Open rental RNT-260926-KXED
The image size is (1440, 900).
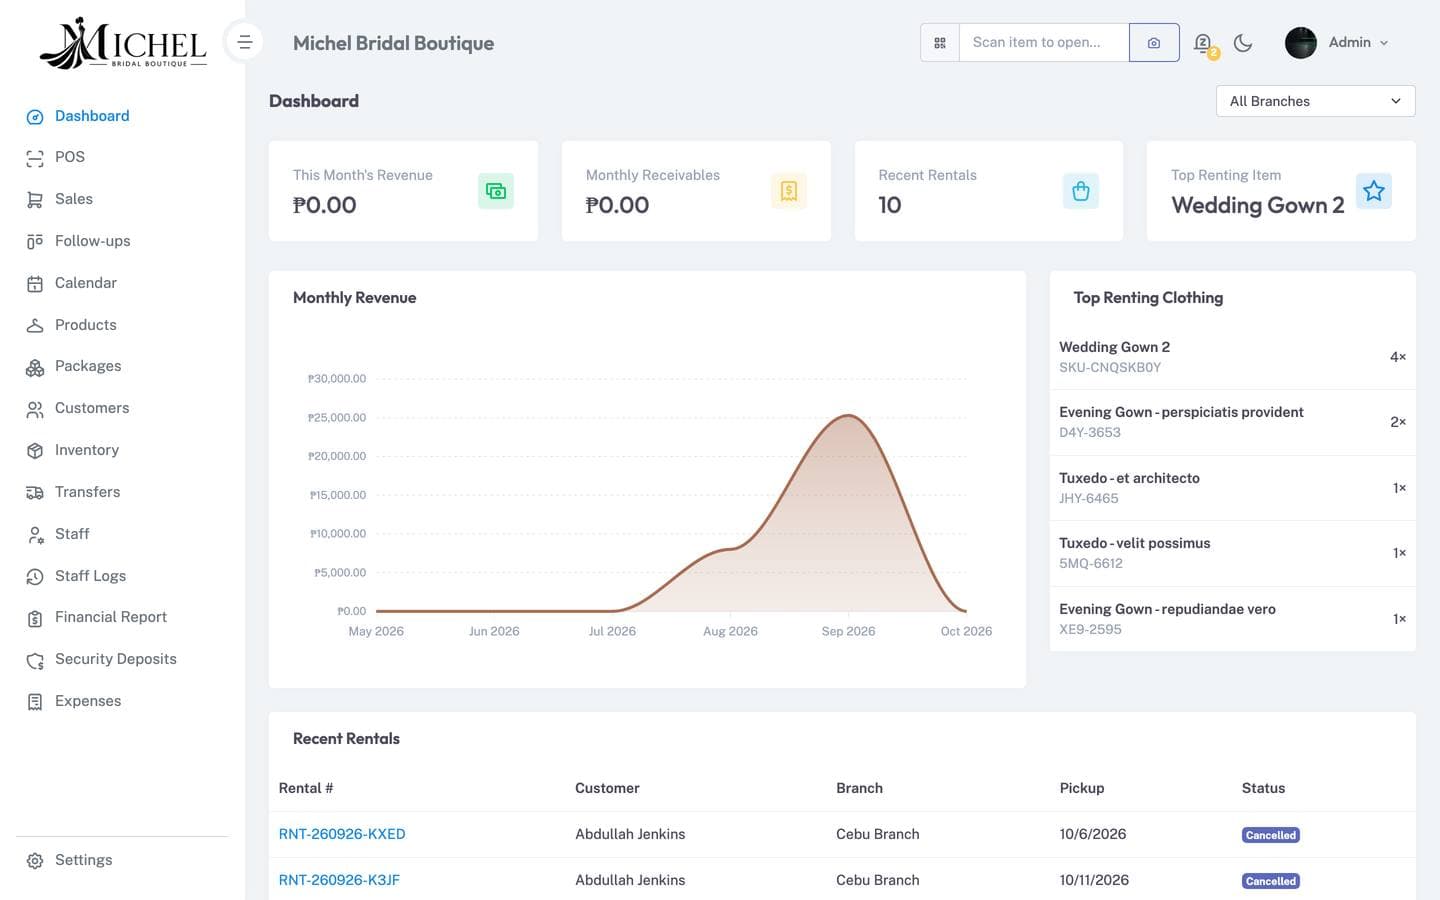342,834
